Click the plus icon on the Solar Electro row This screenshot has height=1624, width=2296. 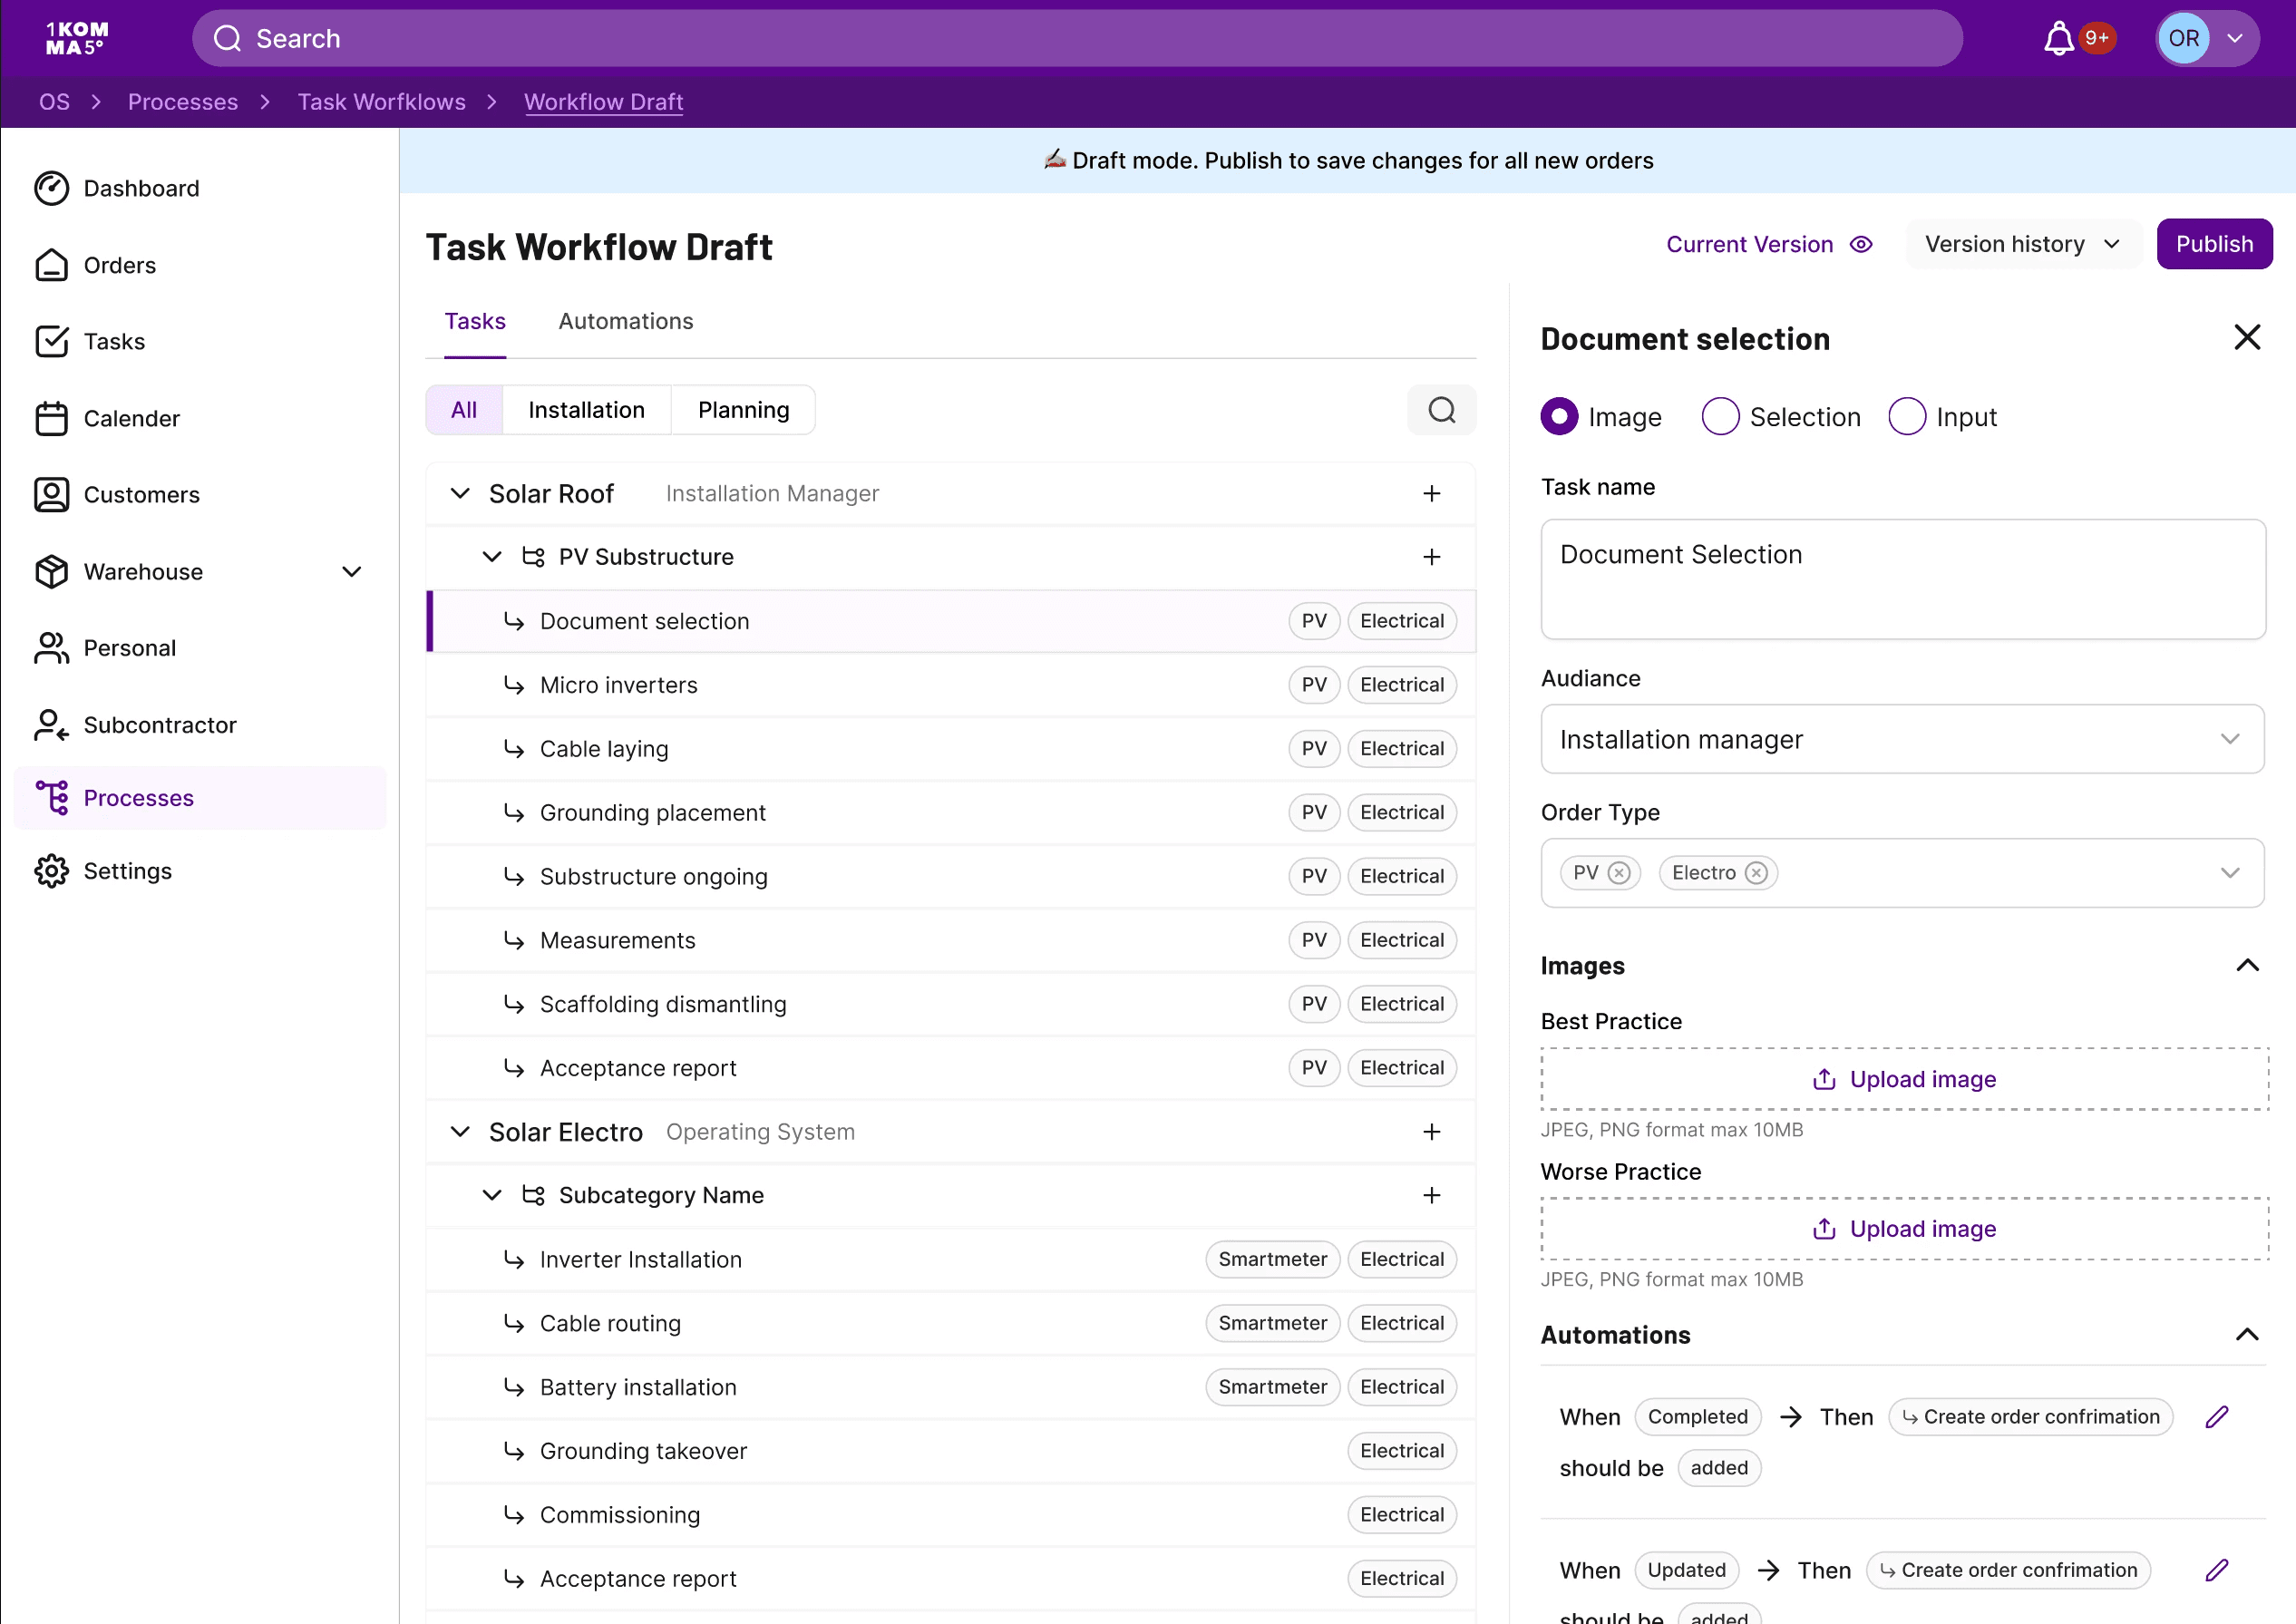tap(1431, 1132)
